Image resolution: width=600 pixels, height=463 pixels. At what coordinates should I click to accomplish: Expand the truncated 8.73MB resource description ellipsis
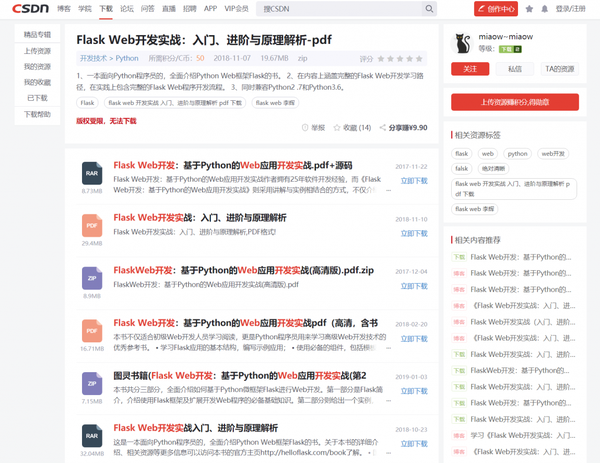coord(388,190)
